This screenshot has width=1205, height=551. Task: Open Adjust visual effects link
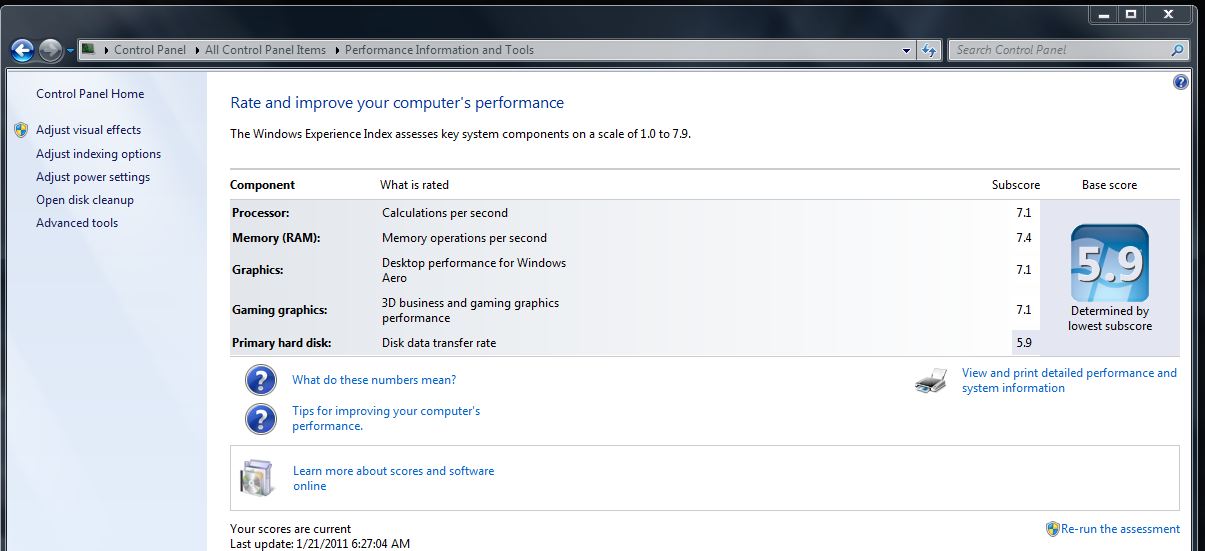pos(88,130)
